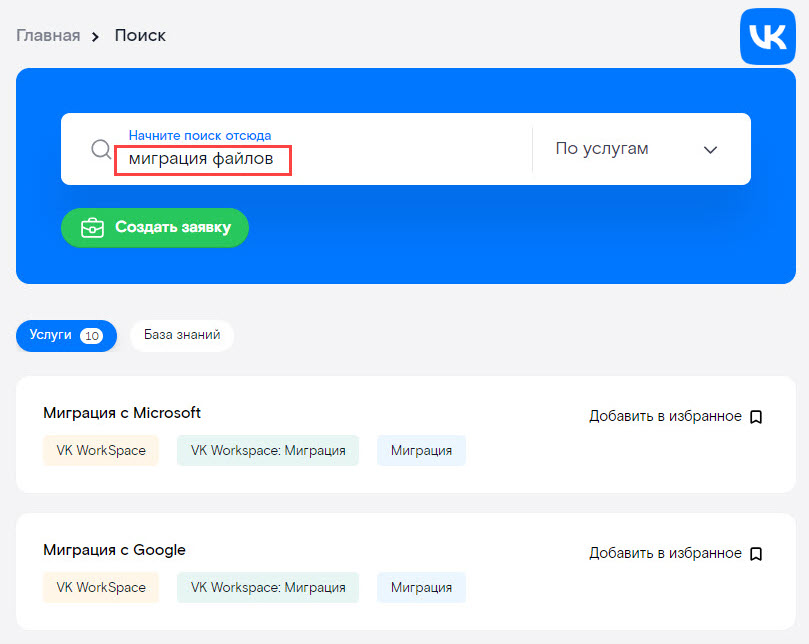Open the Миграция с Microsoft service
The height and width of the screenshot is (644, 809).
pyautogui.click(x=122, y=413)
